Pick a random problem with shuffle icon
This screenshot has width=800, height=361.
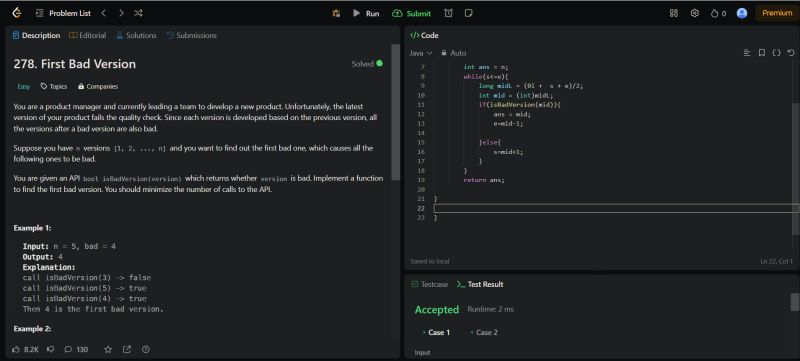[x=138, y=13]
